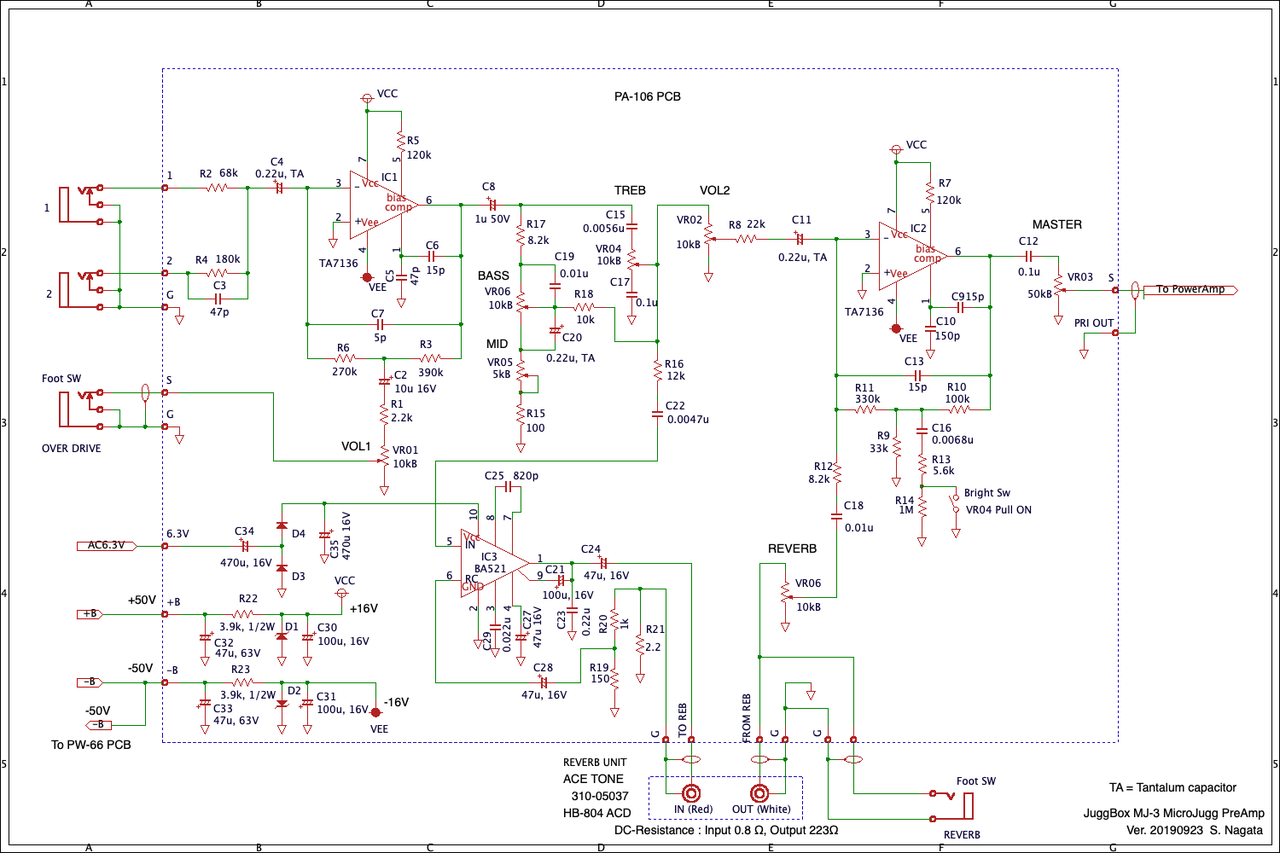This screenshot has width=1280, height=853.
Task: Click the IN (Red) connector label
Action: point(693,808)
